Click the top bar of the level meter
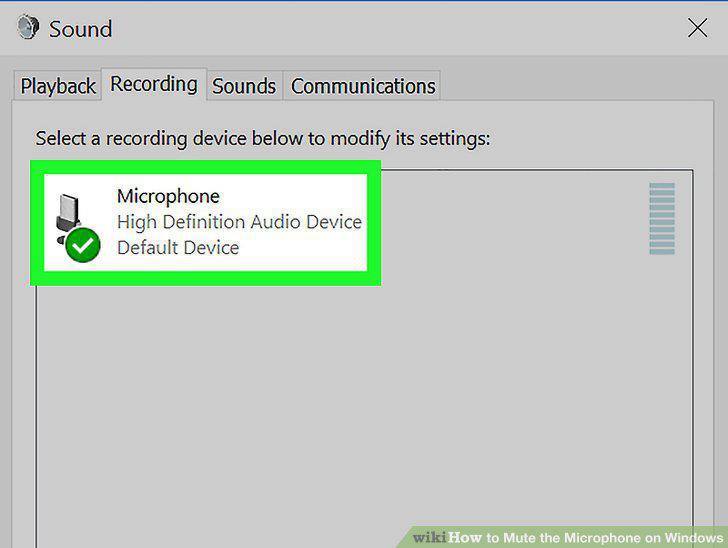 pos(662,185)
